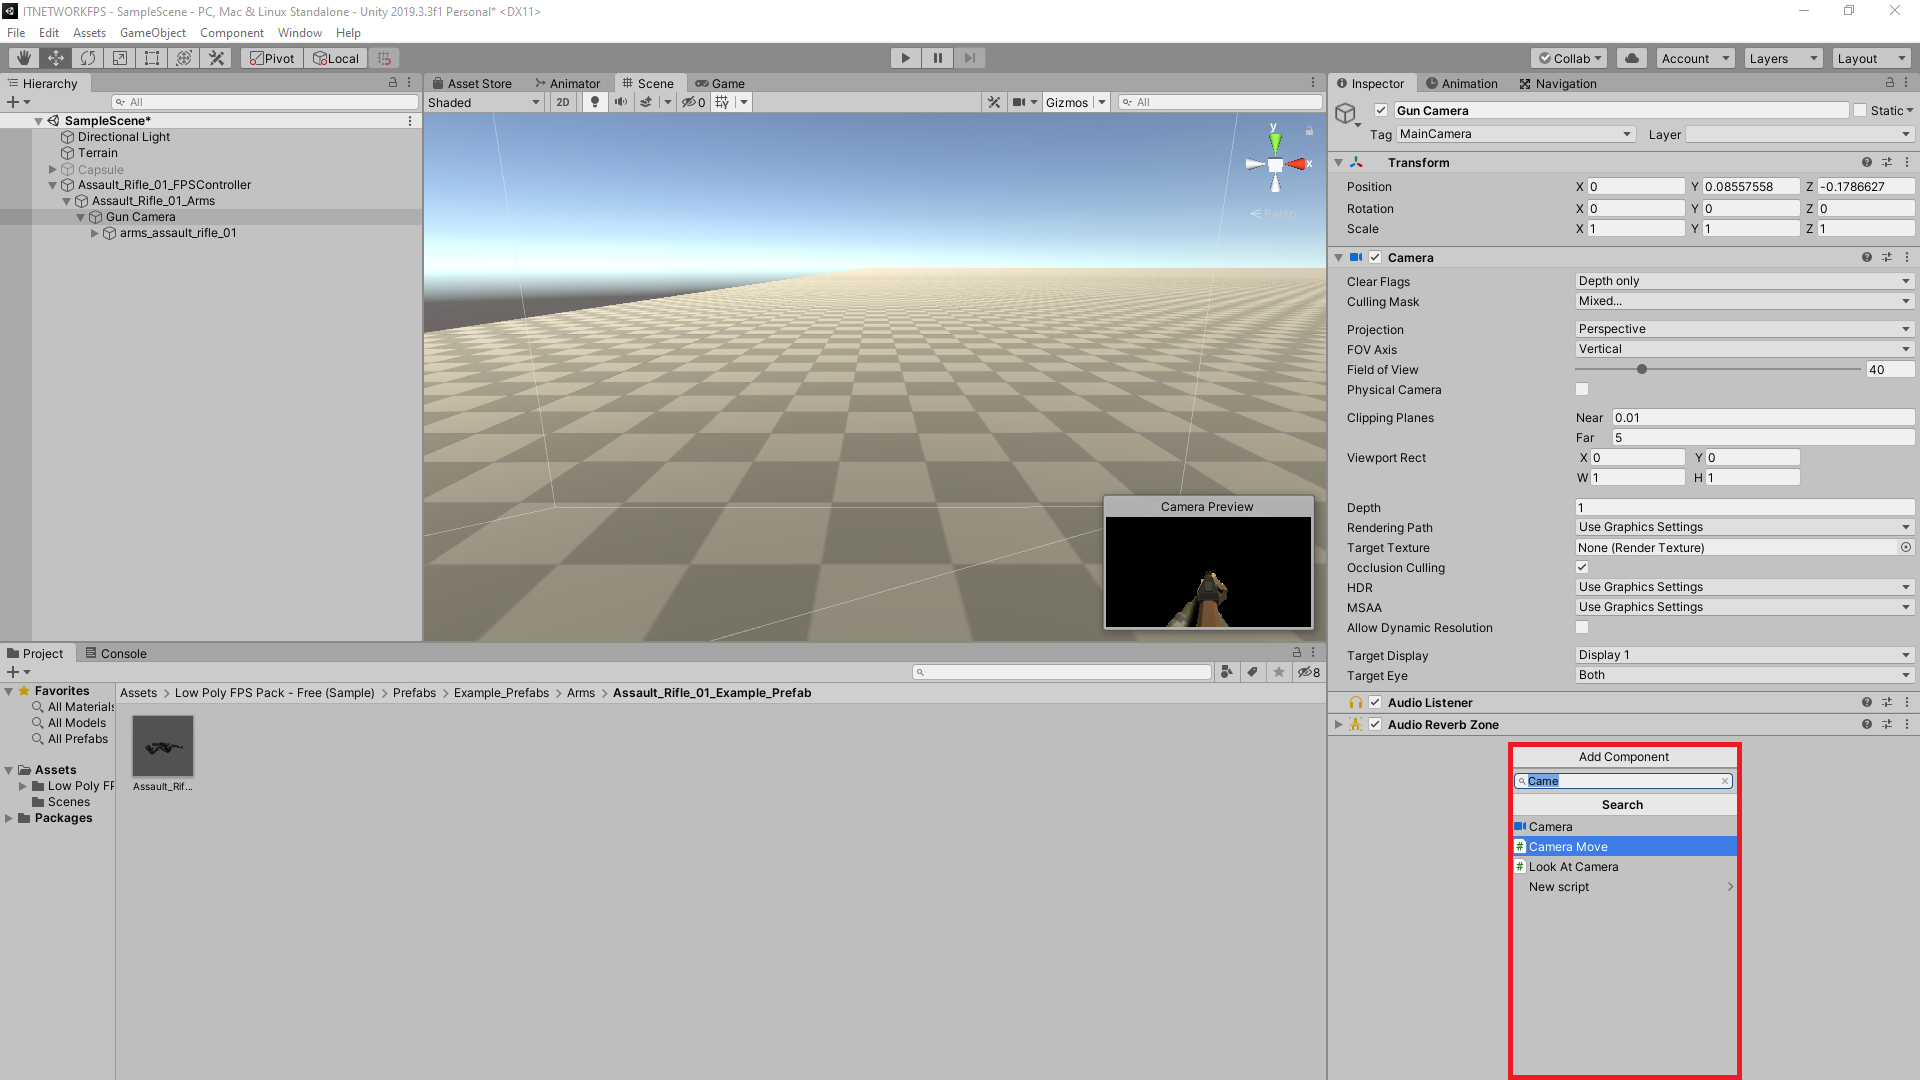Select the Rotate tool
1920x1080 pixels.
point(87,57)
